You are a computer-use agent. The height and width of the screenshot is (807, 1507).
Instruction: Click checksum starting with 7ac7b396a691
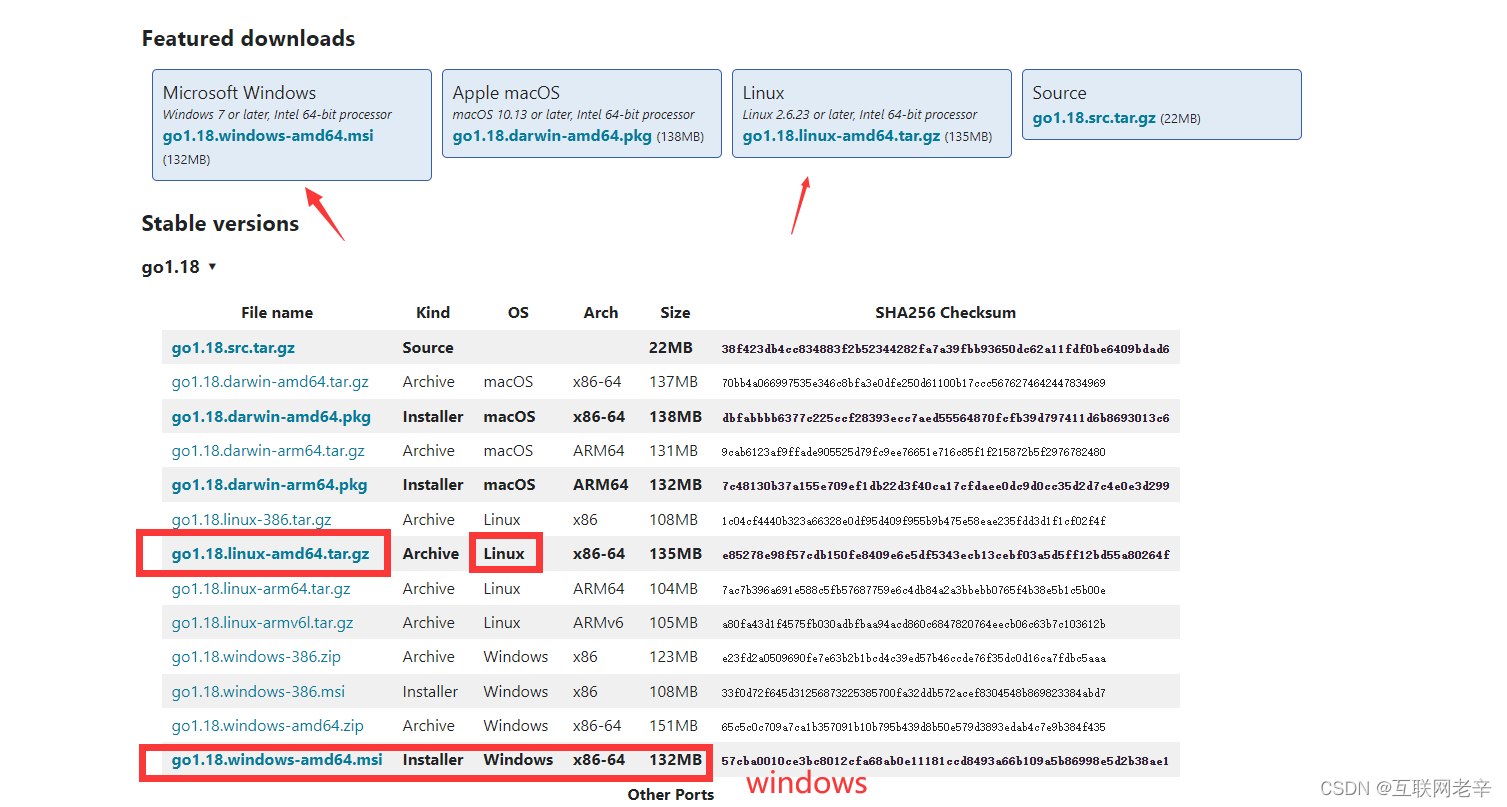(913, 590)
